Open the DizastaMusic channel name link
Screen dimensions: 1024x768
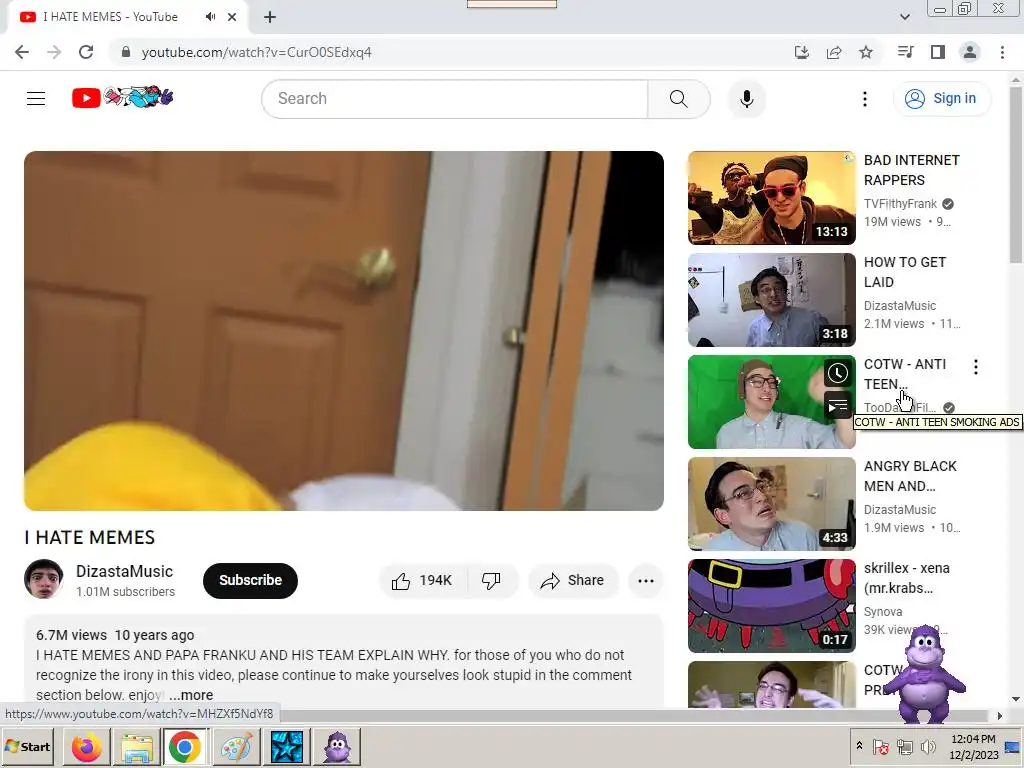[x=124, y=571]
